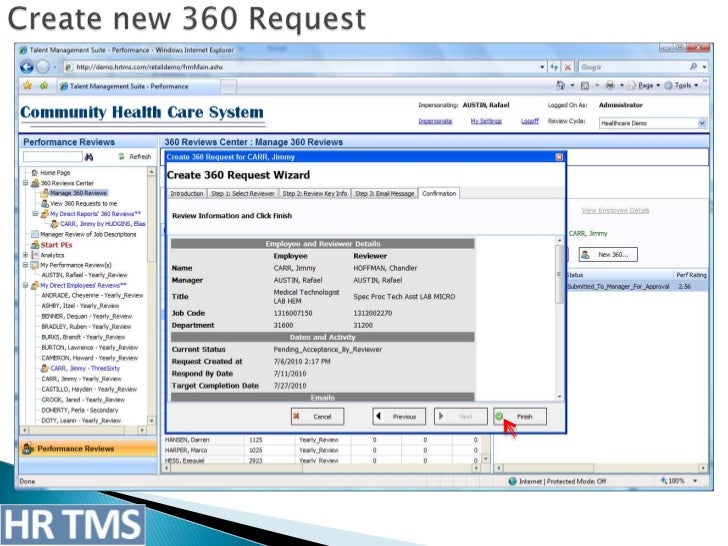Select ANDRADE, Cheyenne - Yearly_Review
This screenshot has height=546, width=728.
point(92,295)
